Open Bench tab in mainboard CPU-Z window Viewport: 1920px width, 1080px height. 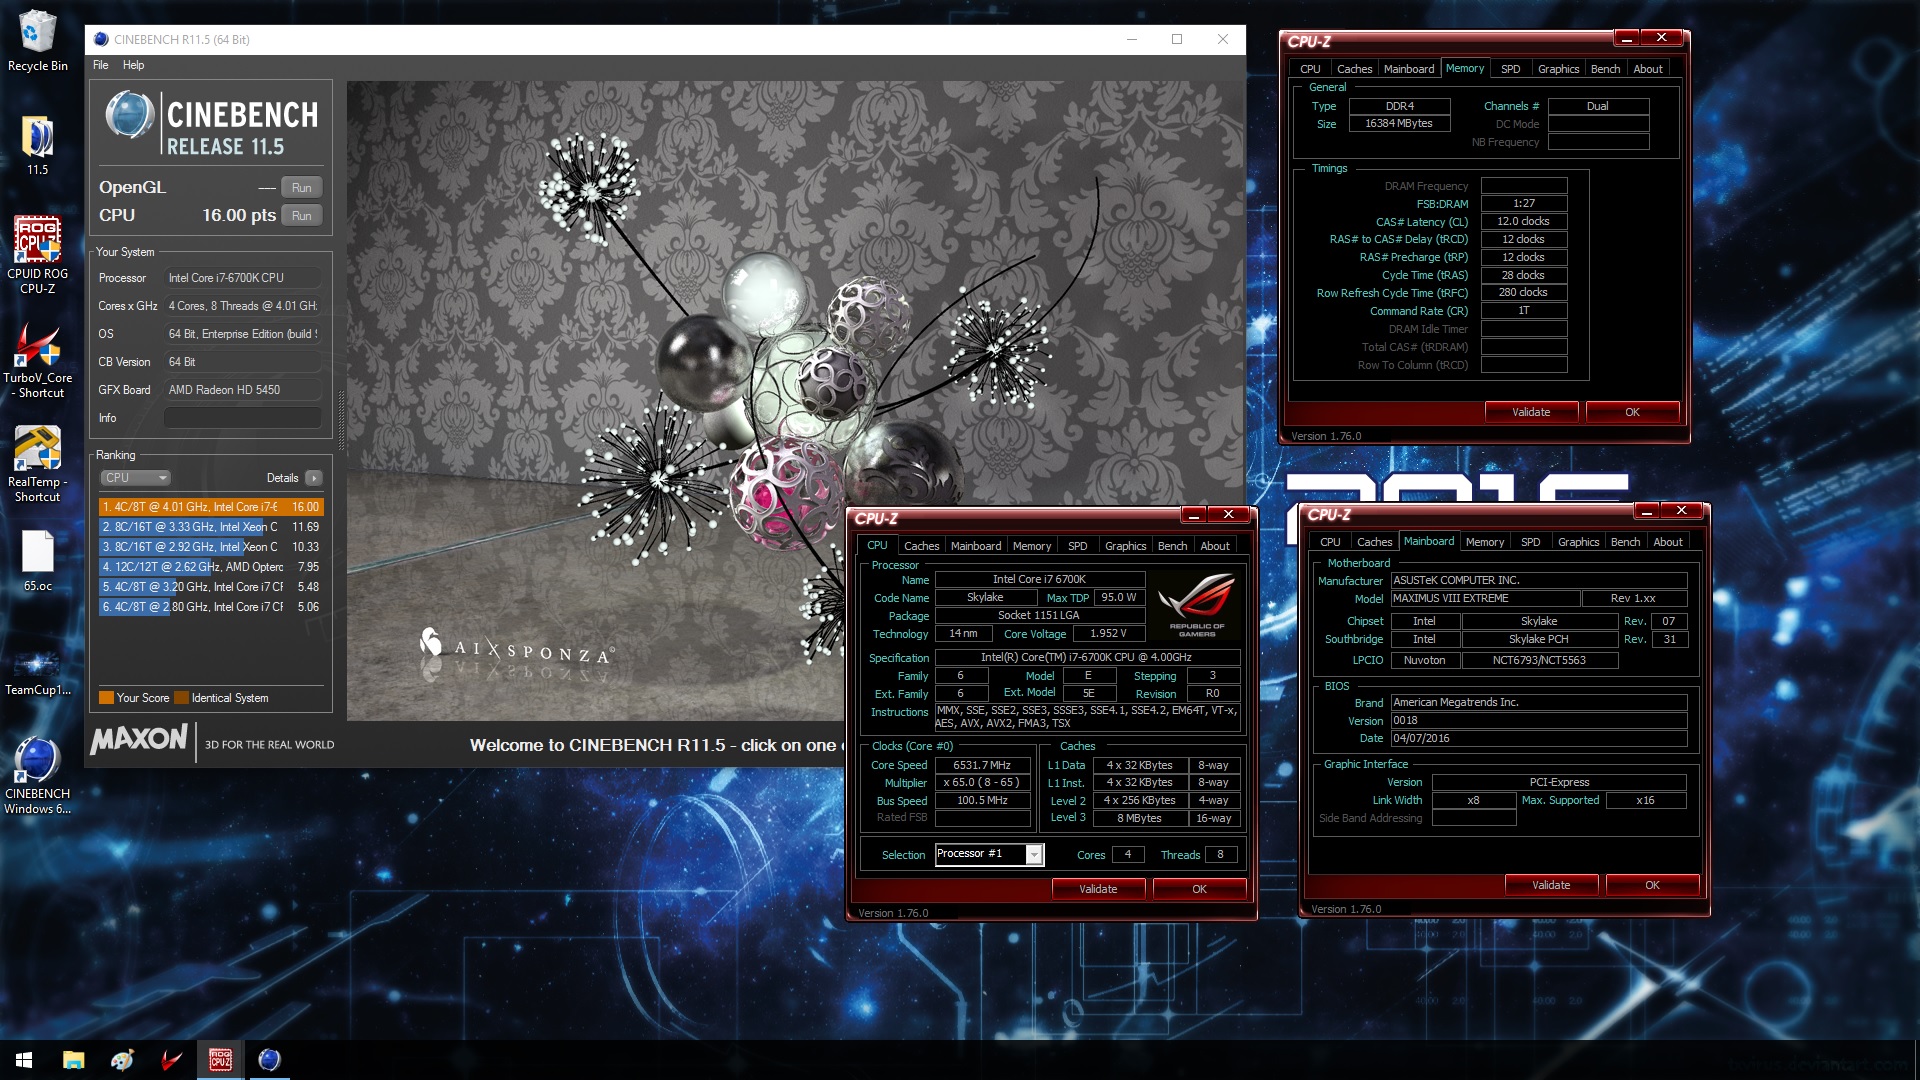pos(1625,542)
